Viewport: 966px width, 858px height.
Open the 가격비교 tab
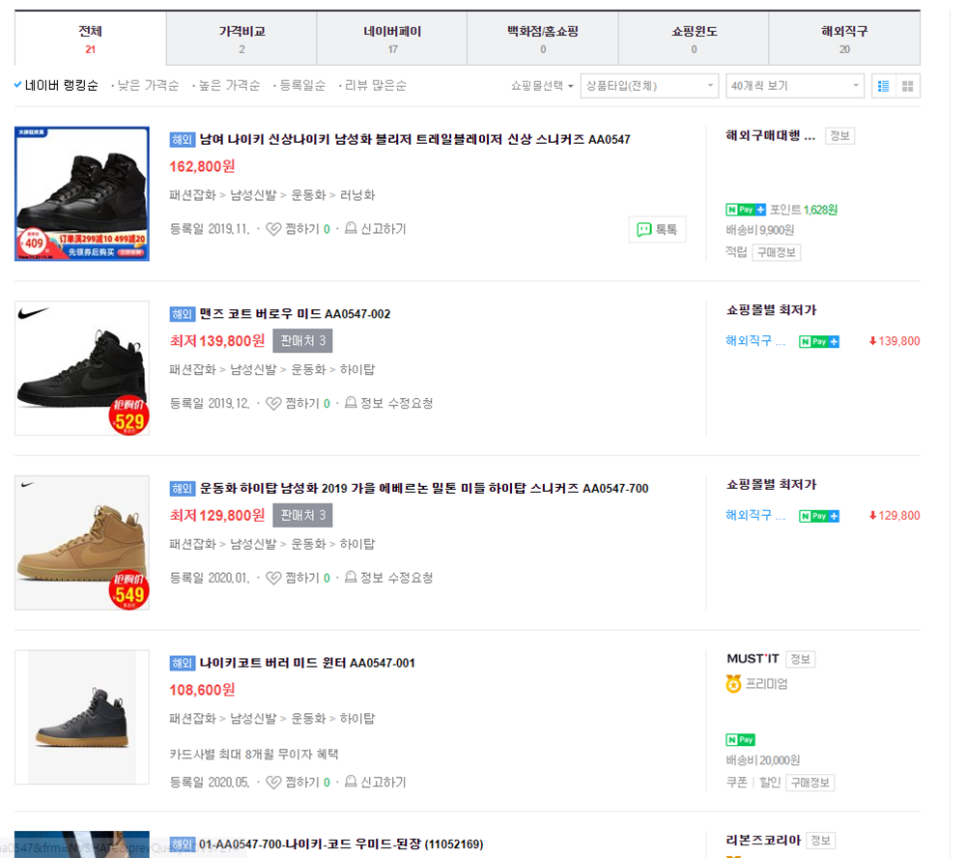242,38
